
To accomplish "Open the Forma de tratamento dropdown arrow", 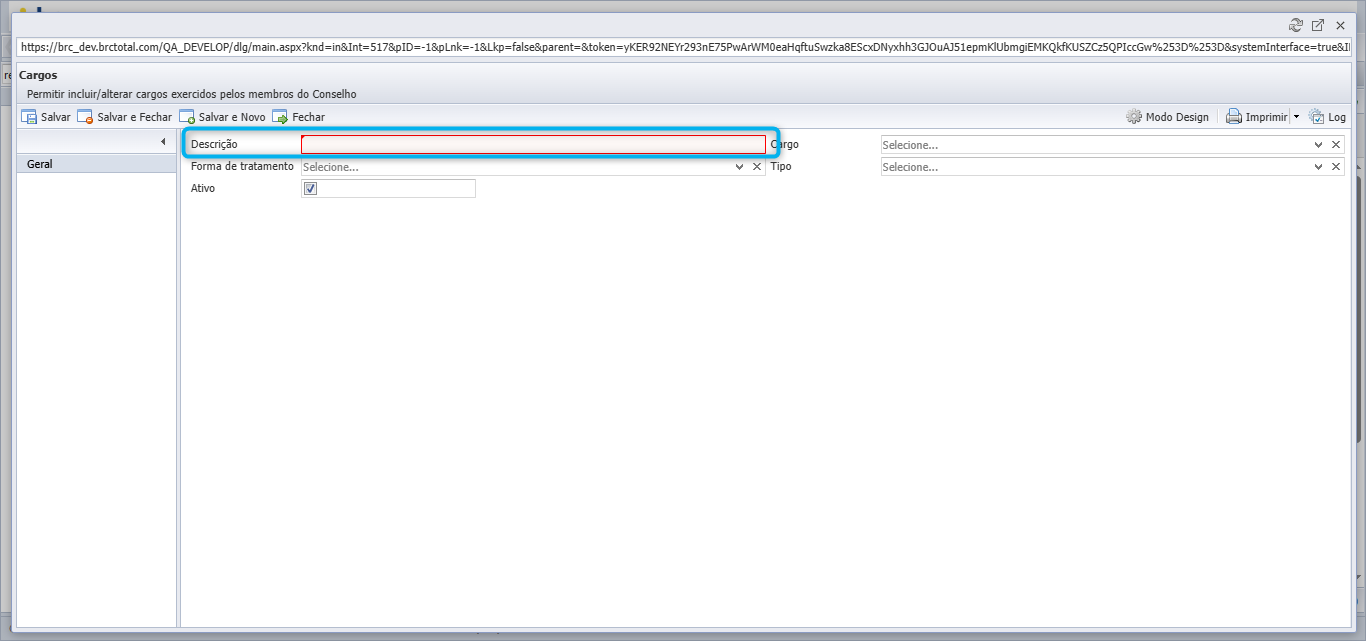I will point(739,167).
